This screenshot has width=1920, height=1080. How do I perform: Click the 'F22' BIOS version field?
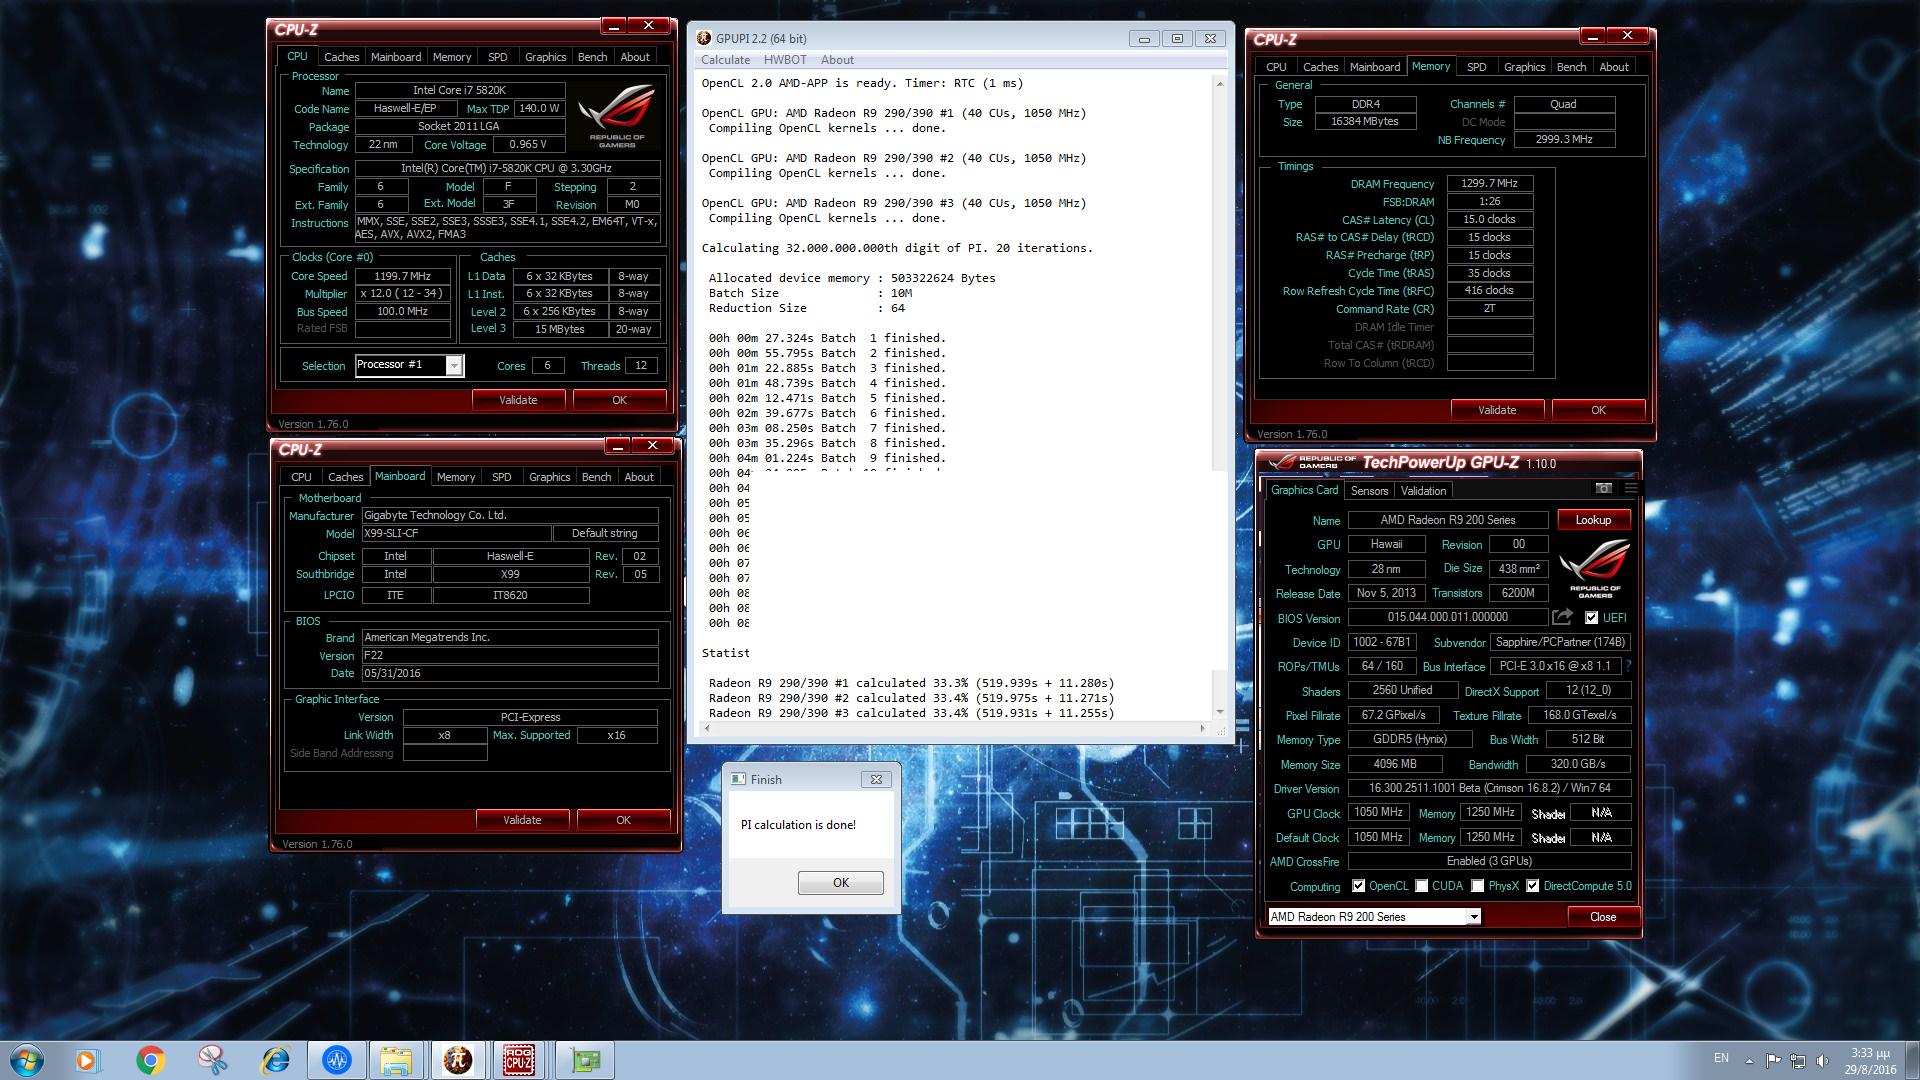point(509,656)
